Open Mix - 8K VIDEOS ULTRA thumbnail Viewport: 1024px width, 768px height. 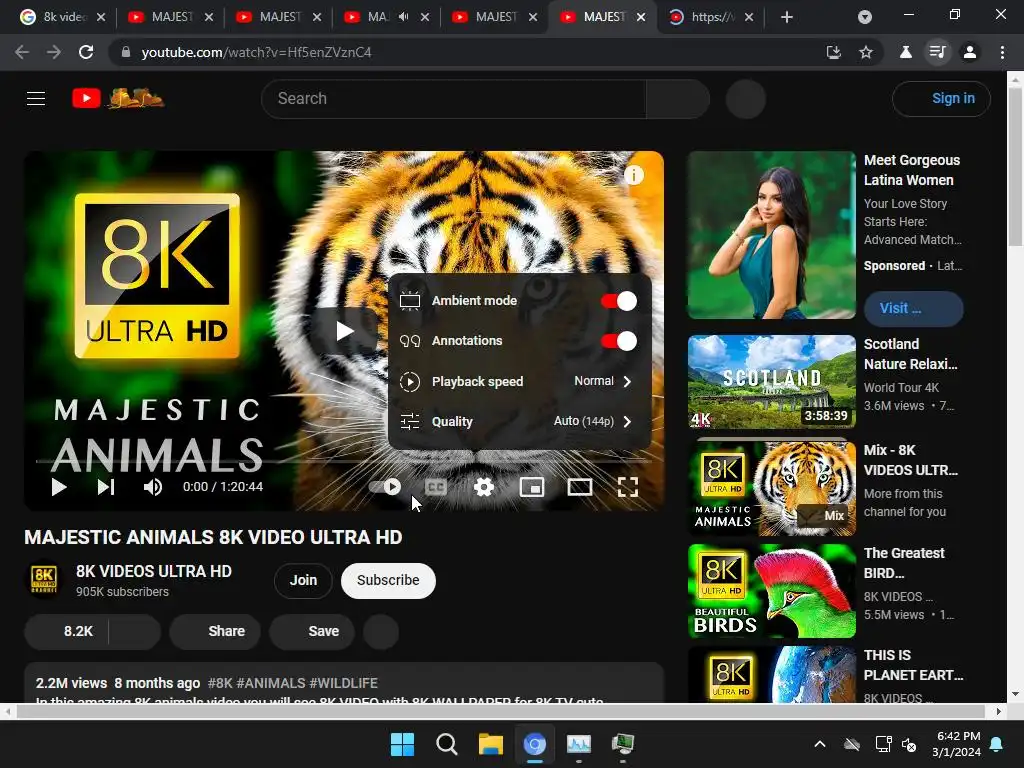pos(771,488)
